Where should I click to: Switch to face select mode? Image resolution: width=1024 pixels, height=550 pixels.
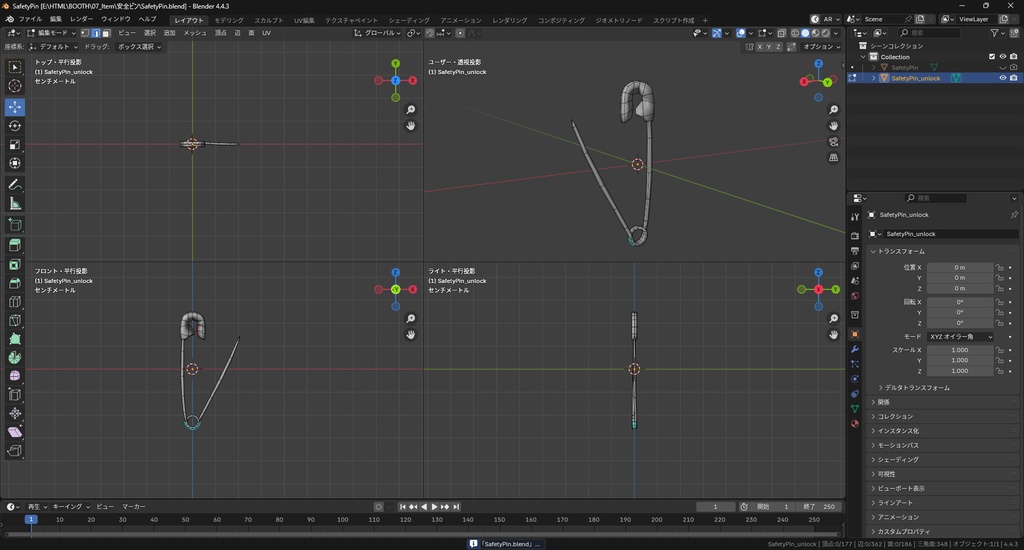coord(106,33)
